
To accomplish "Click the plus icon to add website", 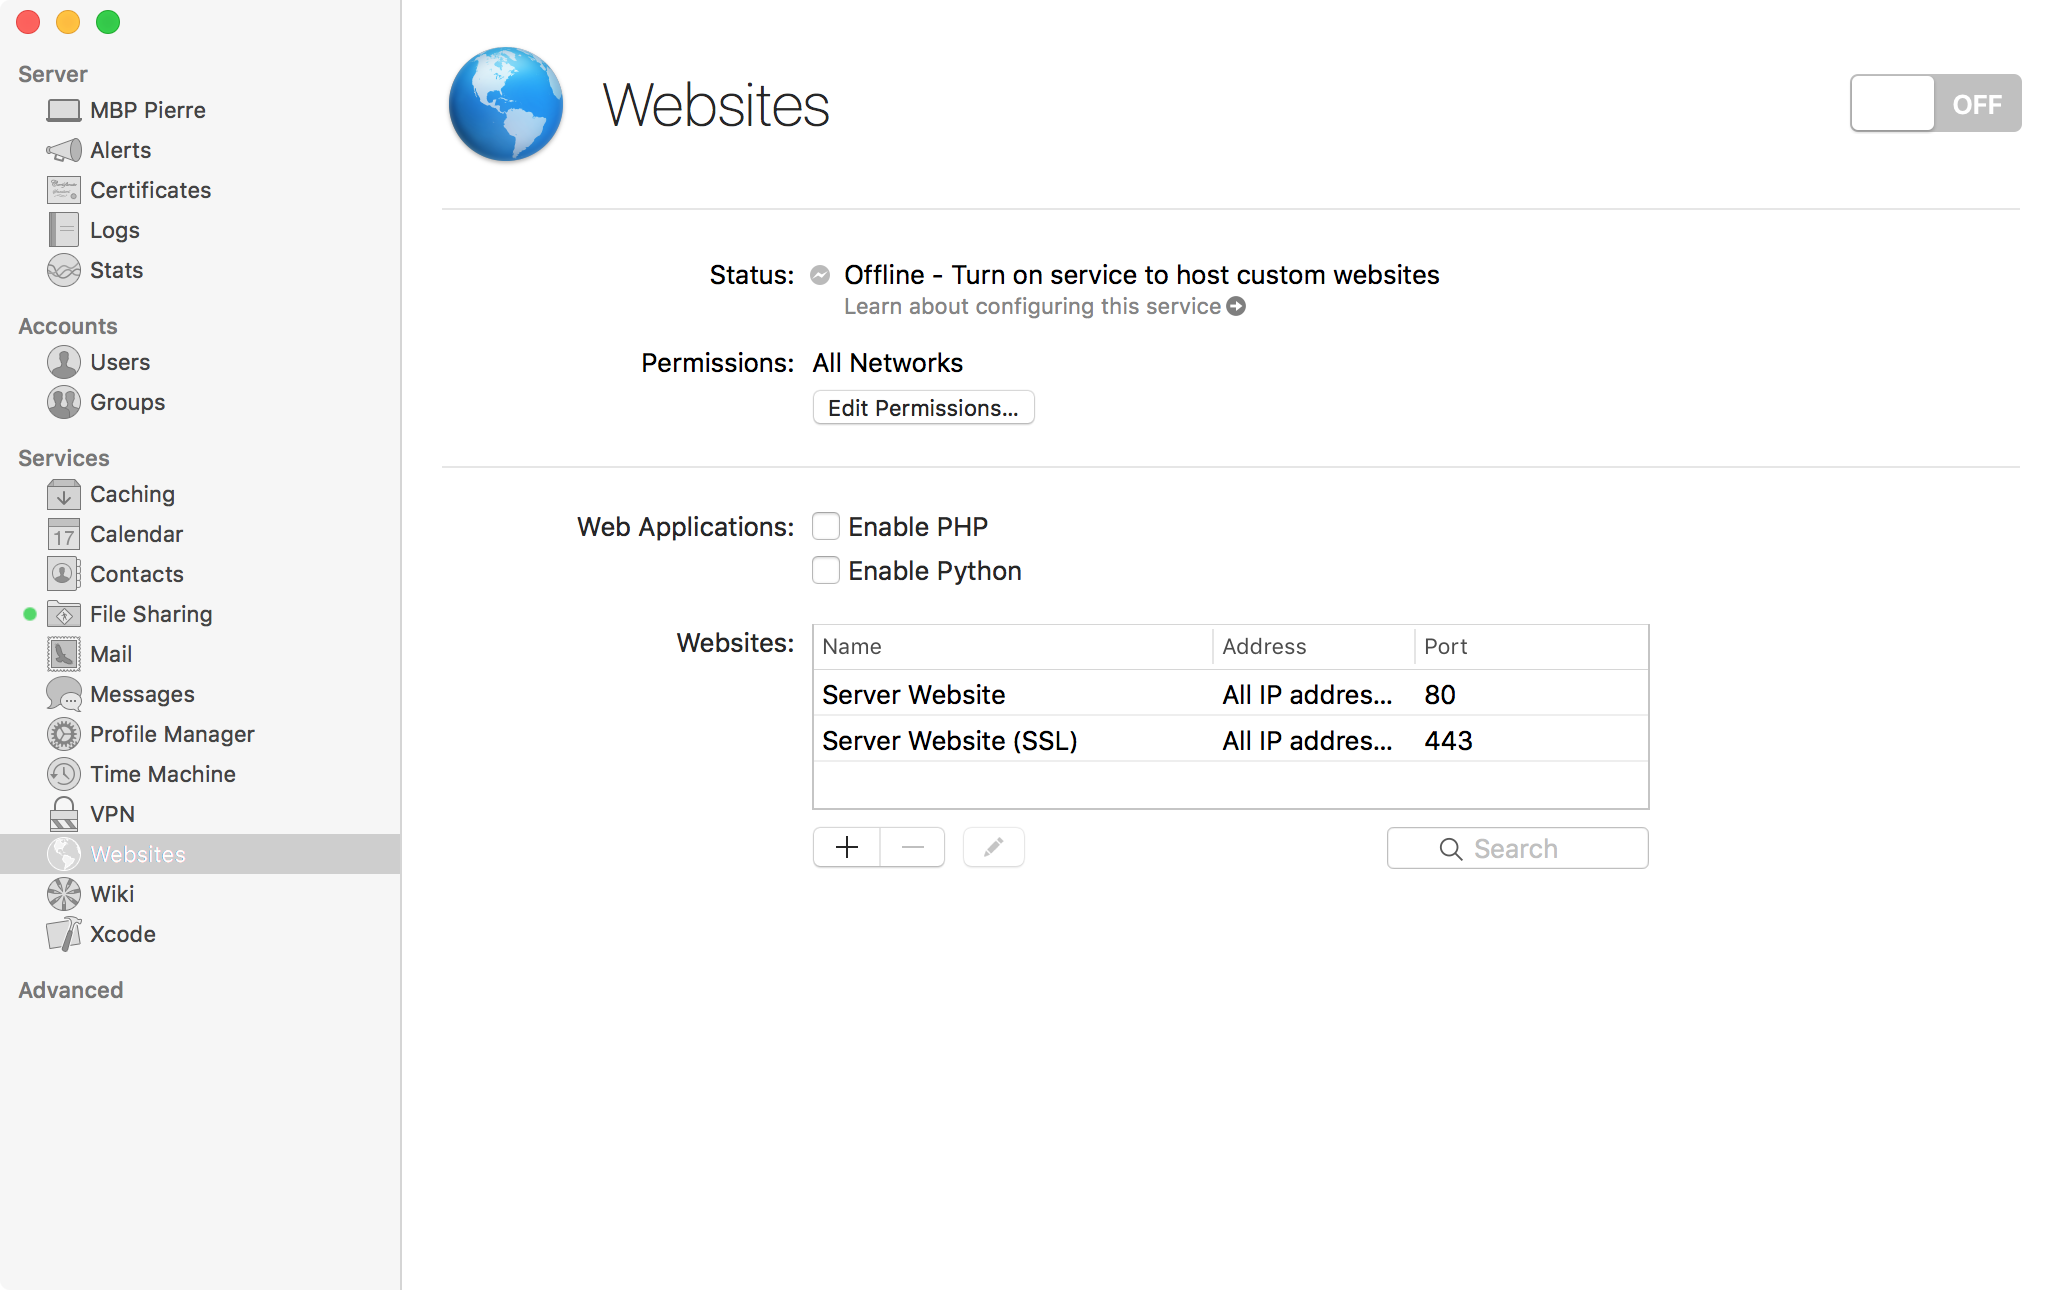I will (847, 848).
